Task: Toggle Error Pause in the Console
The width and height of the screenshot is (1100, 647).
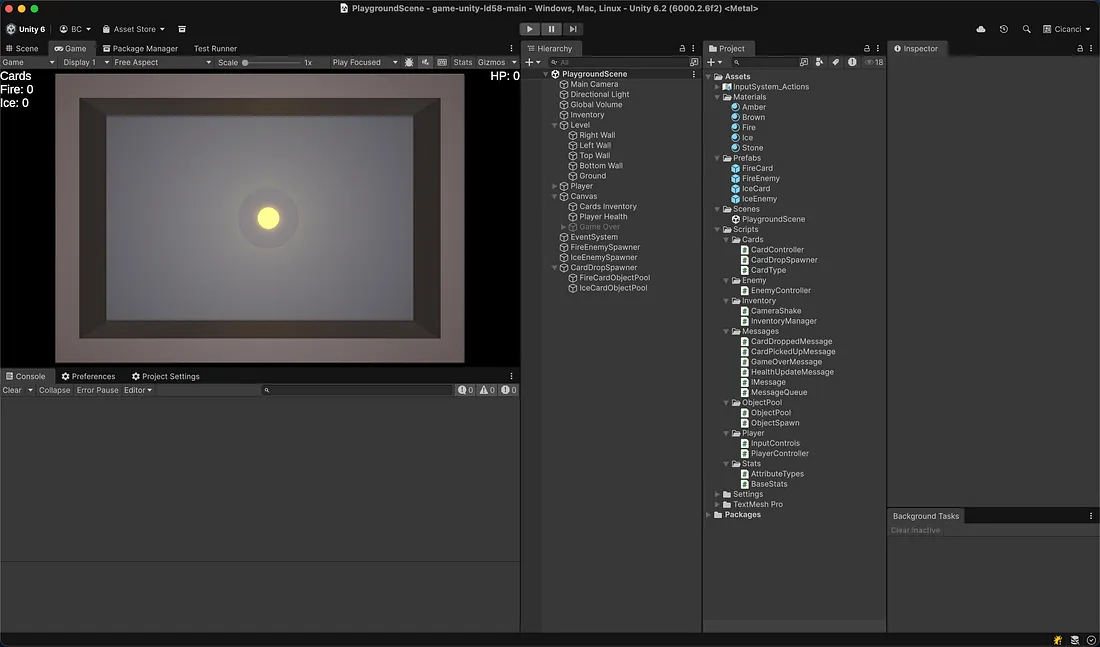Action: point(97,390)
